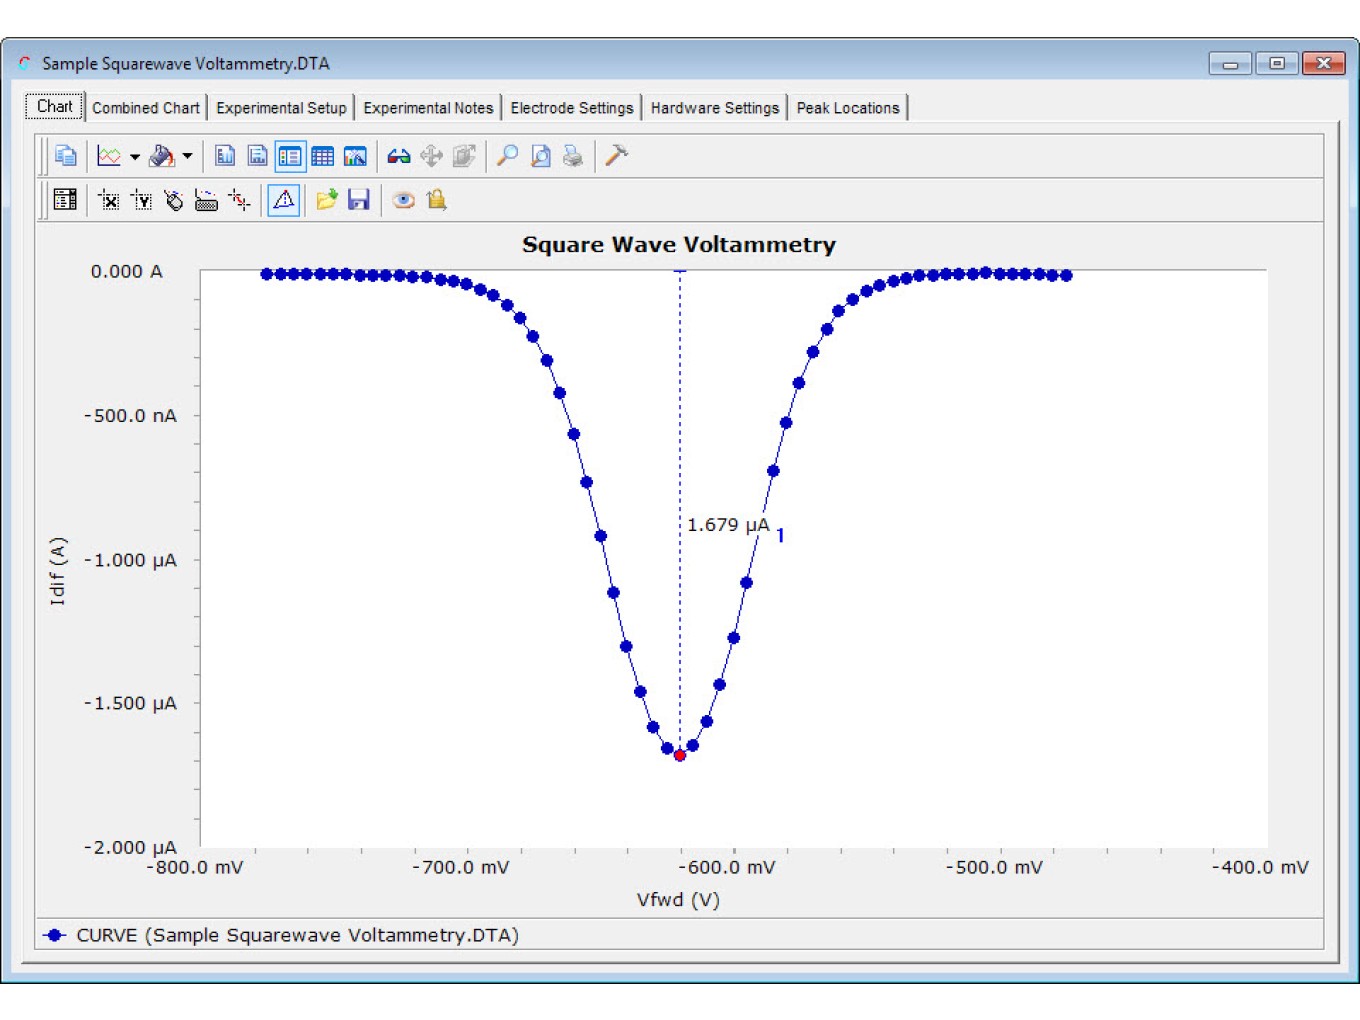Activate the red crosshair cursor tool
This screenshot has height=1020, width=1360.
[x=239, y=201]
